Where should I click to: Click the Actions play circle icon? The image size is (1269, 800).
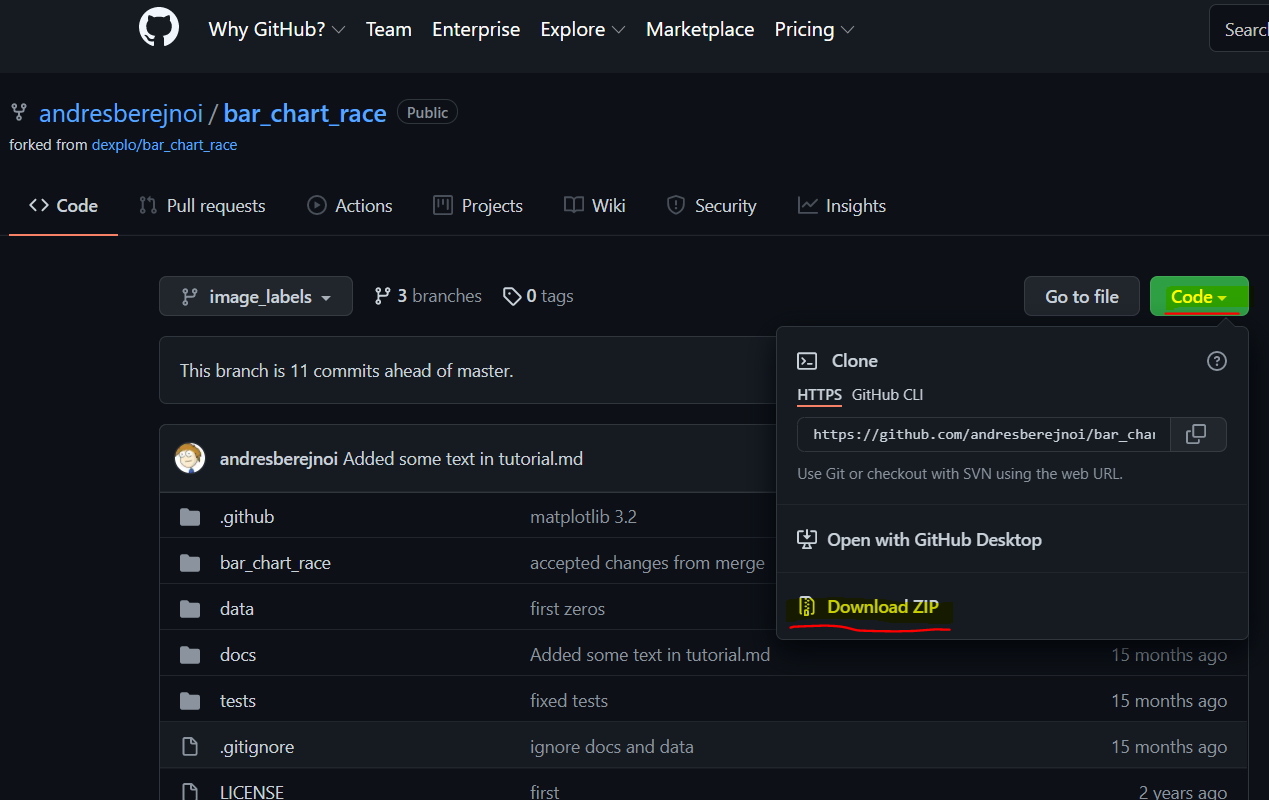click(x=317, y=206)
